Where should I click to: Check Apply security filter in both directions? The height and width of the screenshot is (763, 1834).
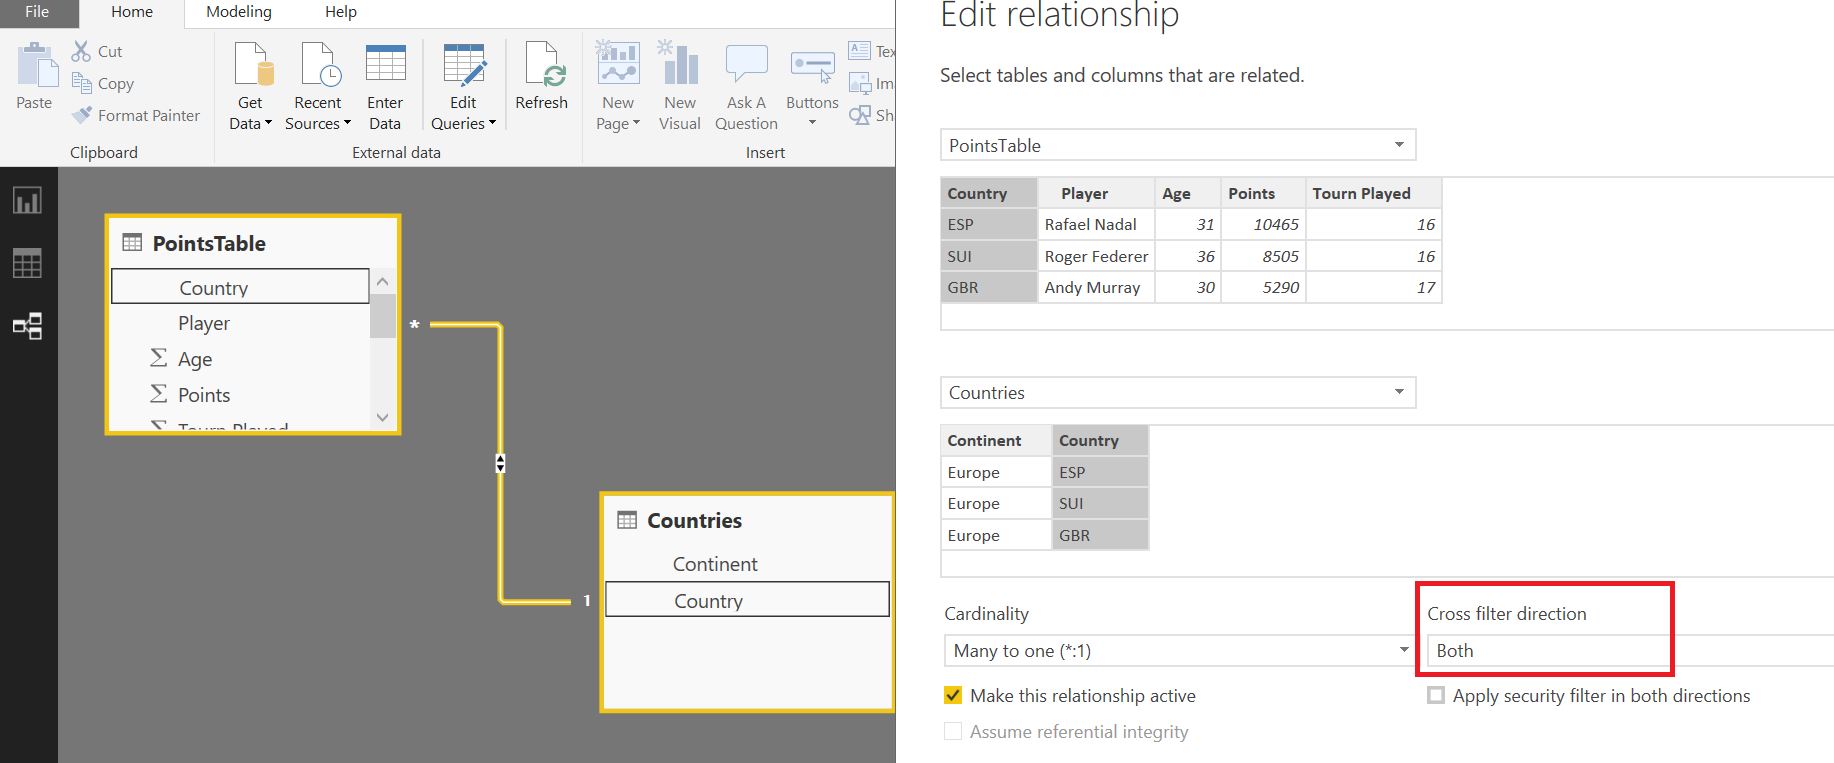(1436, 695)
